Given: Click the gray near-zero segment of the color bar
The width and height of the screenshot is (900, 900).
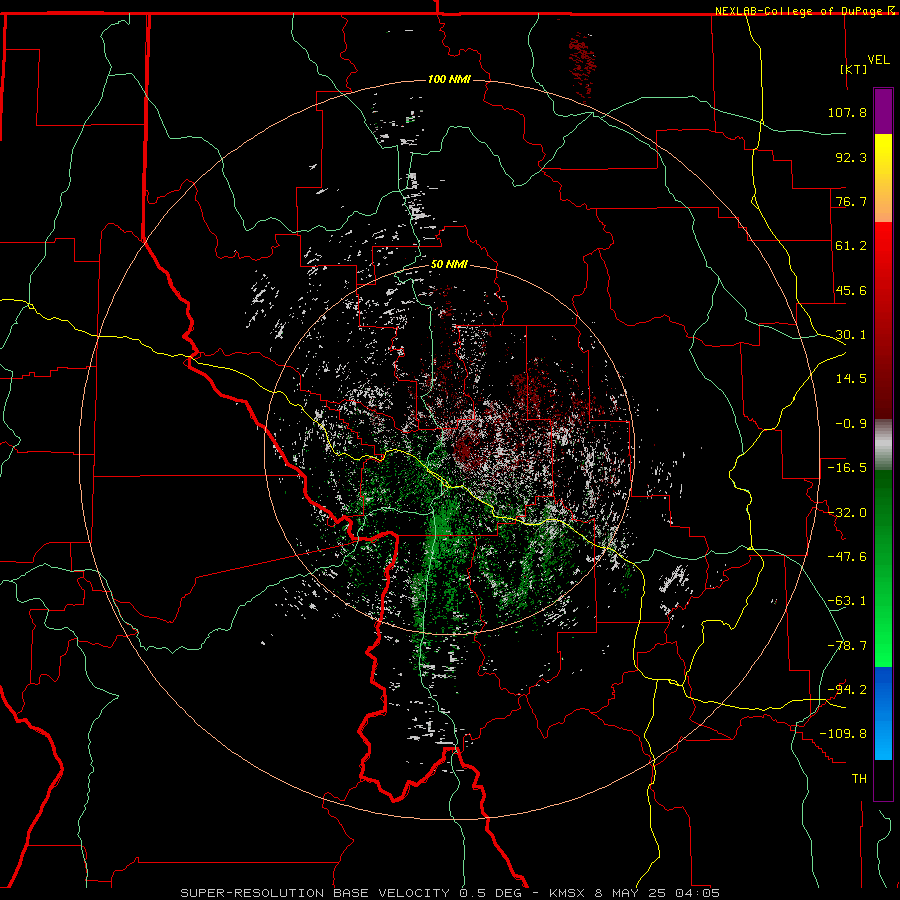Looking at the screenshot, I should pos(883,445).
